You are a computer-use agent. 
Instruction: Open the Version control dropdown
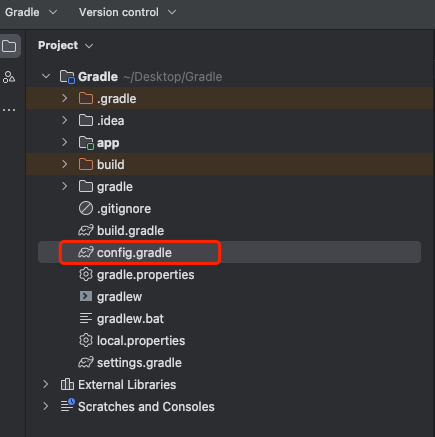click(x=127, y=12)
